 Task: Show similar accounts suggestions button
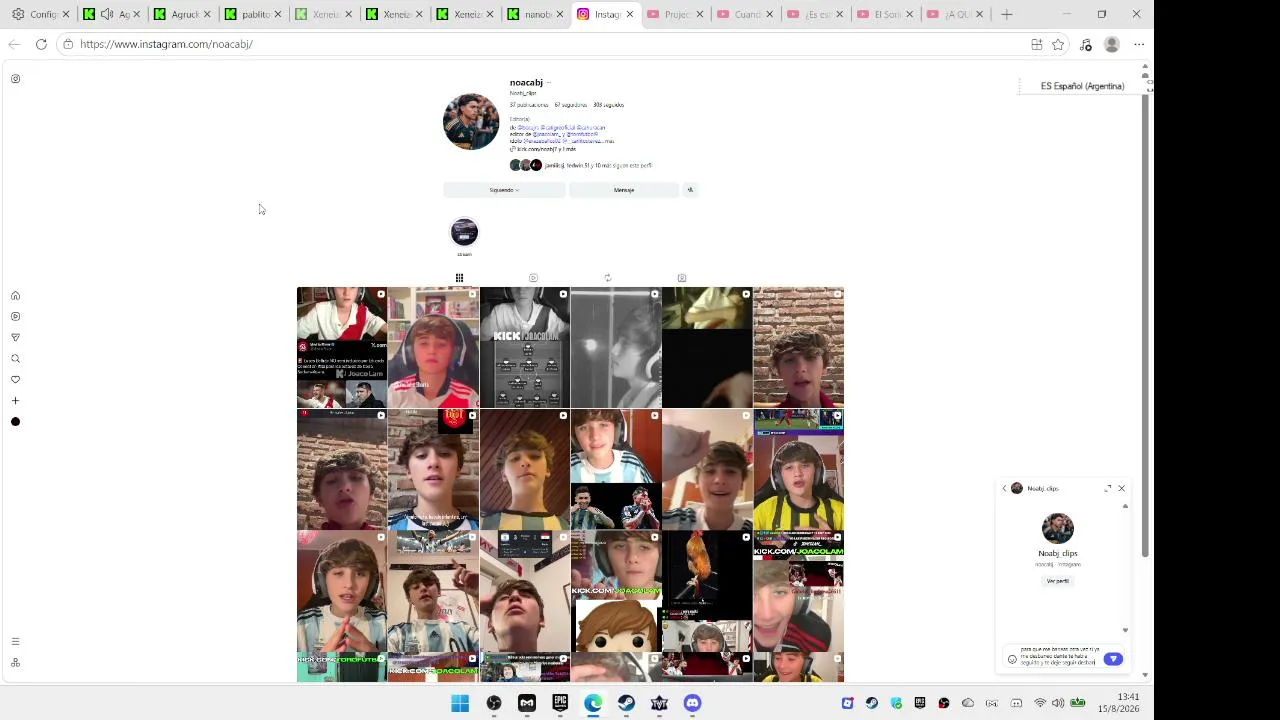click(x=689, y=190)
